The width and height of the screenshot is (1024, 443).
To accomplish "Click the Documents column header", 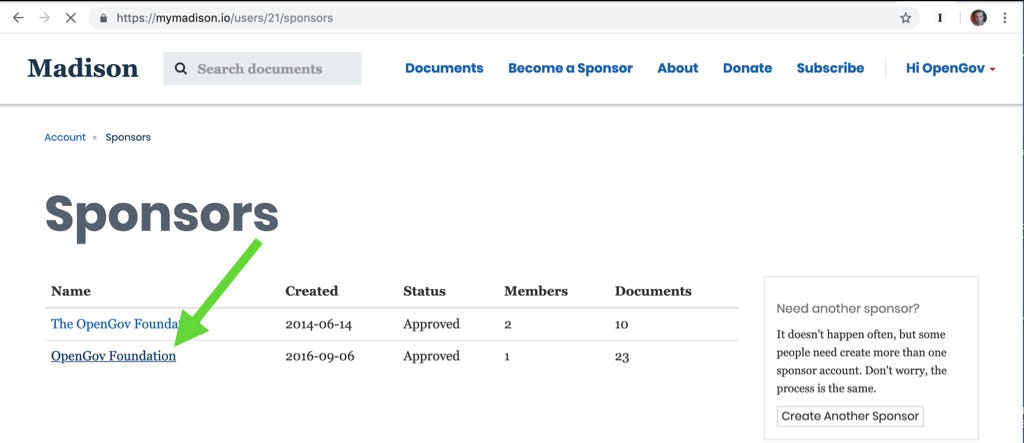I will pos(653,291).
